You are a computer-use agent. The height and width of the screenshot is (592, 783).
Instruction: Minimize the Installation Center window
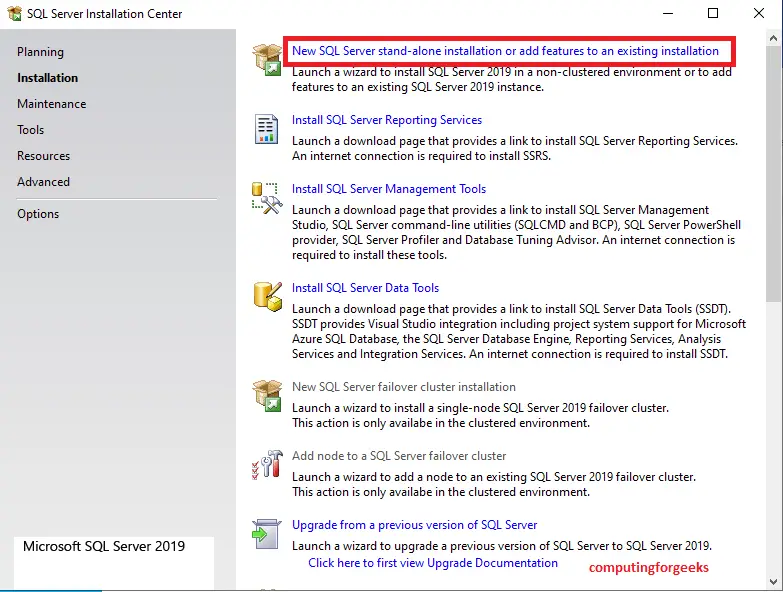(668, 13)
